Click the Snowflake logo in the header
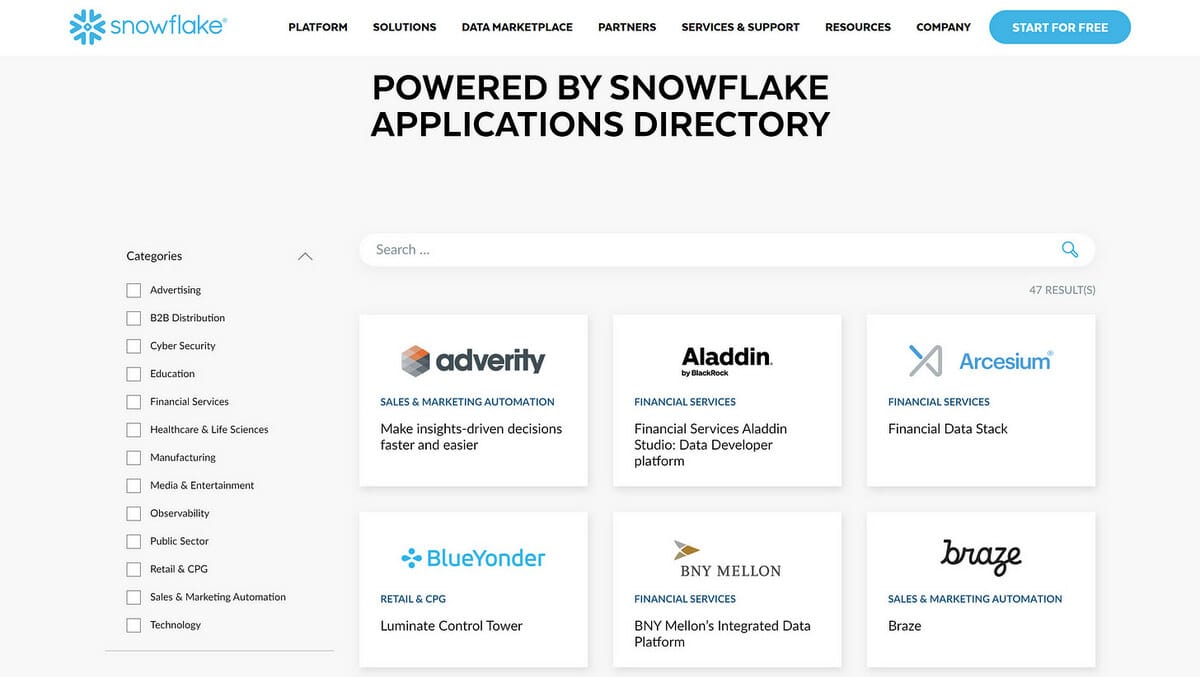The width and height of the screenshot is (1200, 677). [x=148, y=27]
